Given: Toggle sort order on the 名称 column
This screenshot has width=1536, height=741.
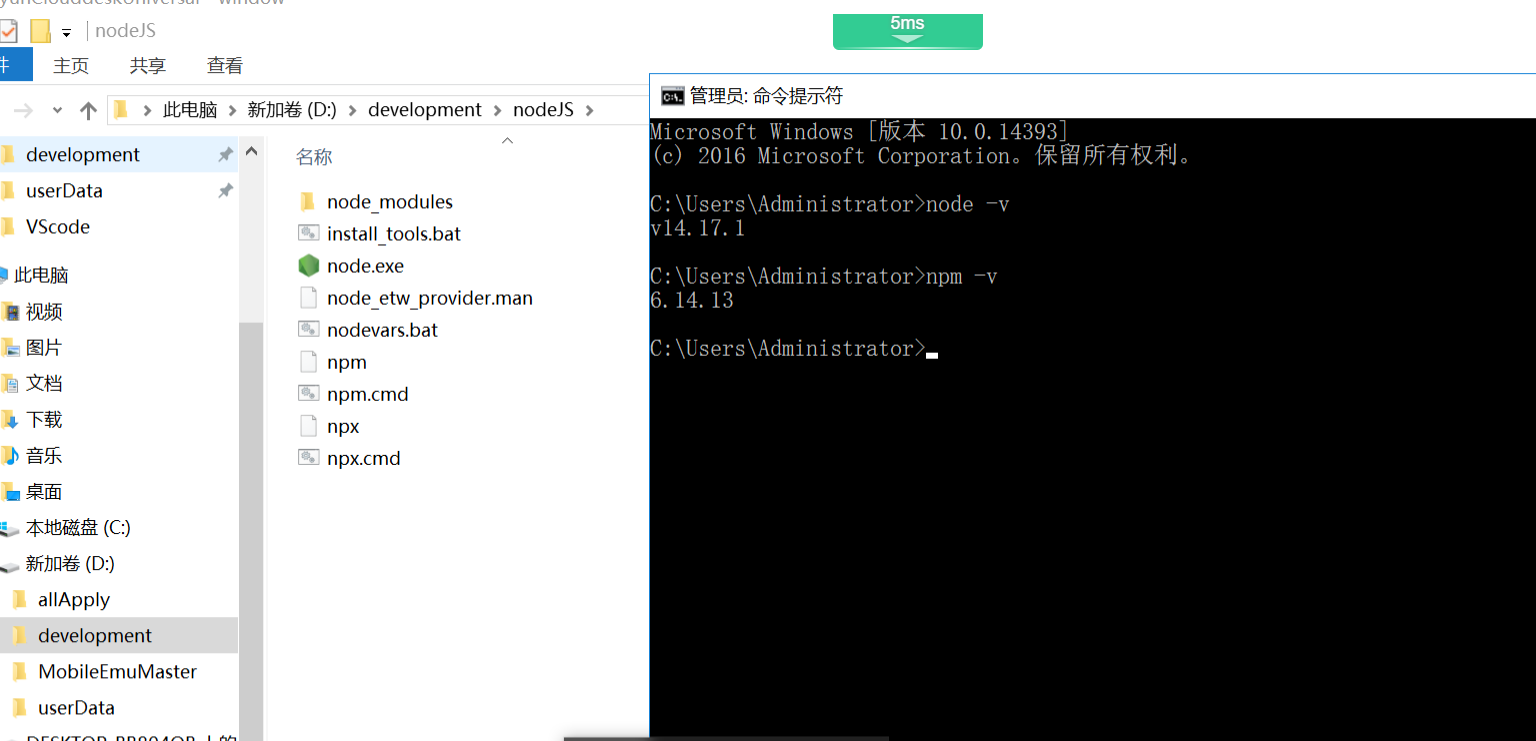Looking at the screenshot, I should tap(313, 156).
